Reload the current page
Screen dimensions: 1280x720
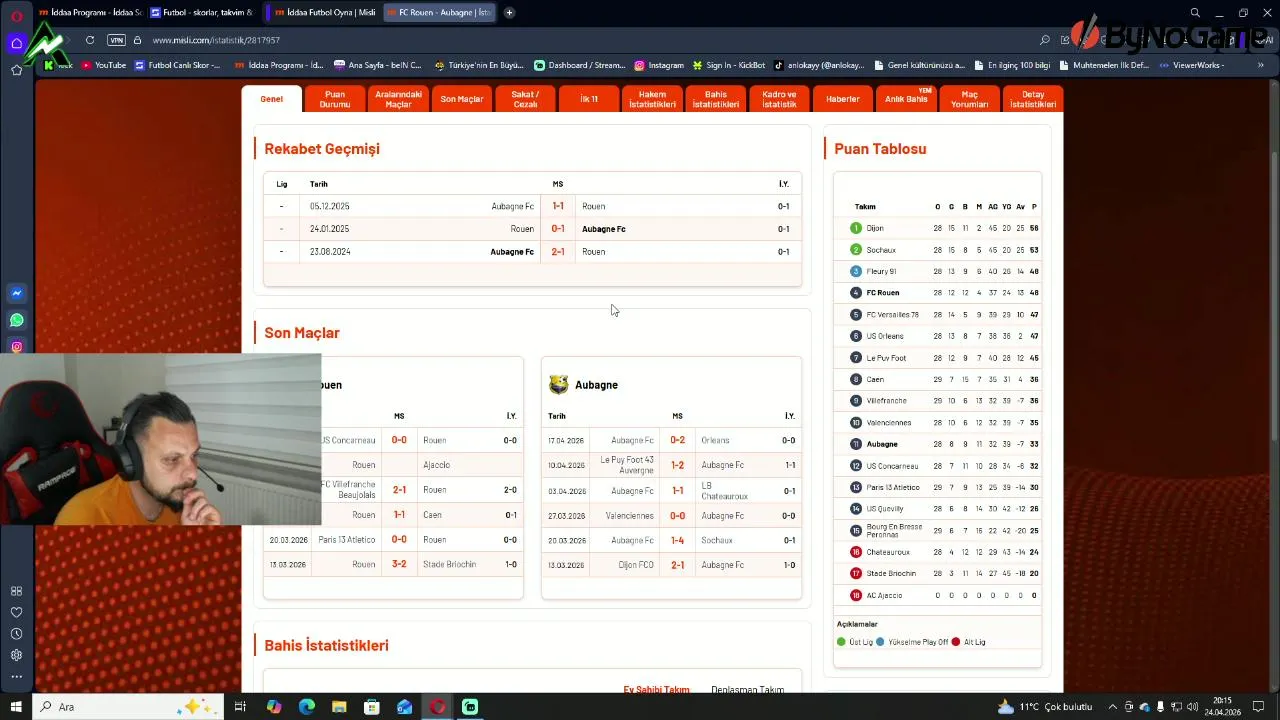[90, 40]
